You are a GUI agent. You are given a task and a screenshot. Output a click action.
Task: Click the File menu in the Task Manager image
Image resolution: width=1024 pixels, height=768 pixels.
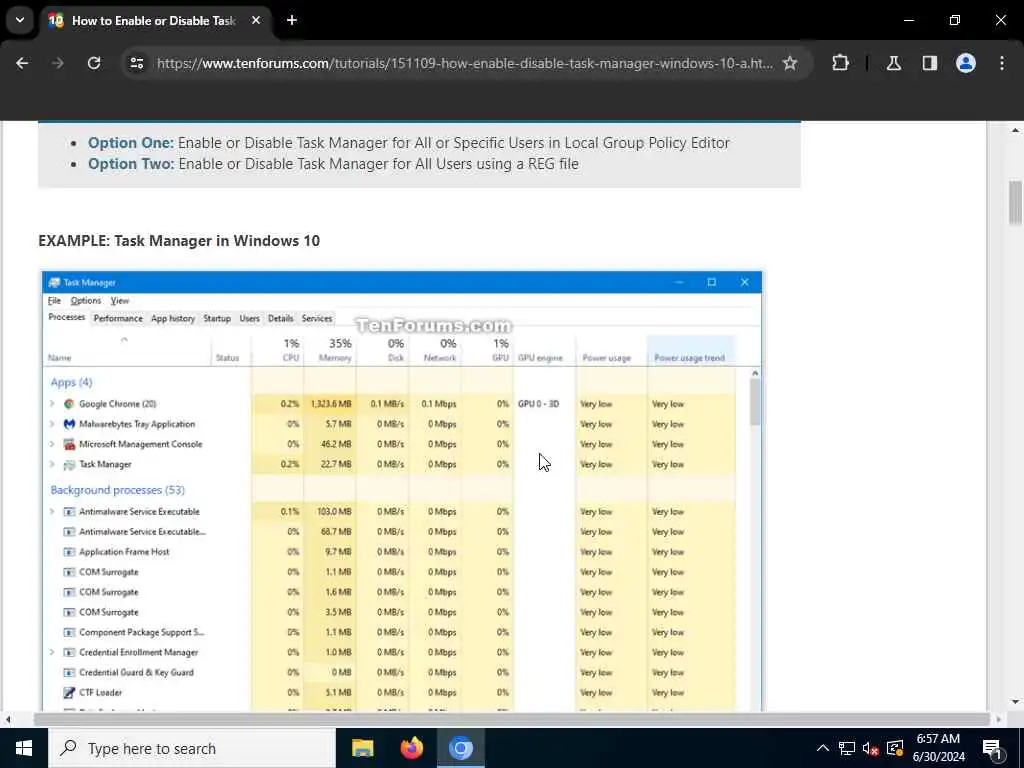54,300
